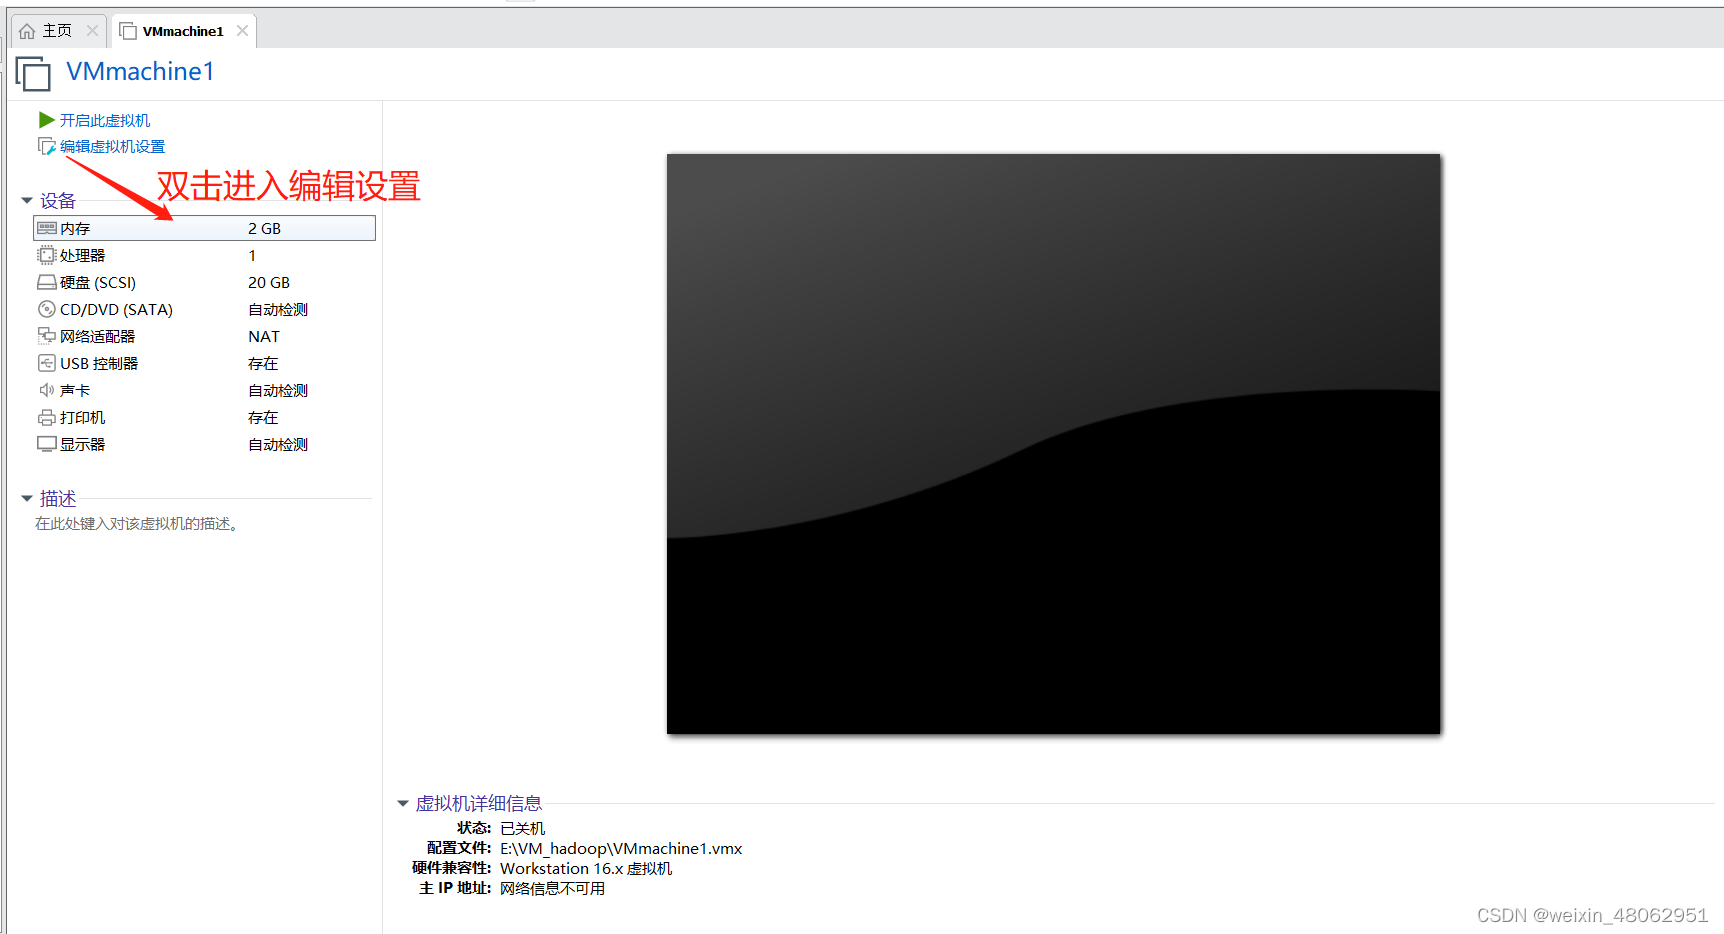Collapse the 虚拟机详细信息 section
The width and height of the screenshot is (1724, 934).
pos(402,803)
